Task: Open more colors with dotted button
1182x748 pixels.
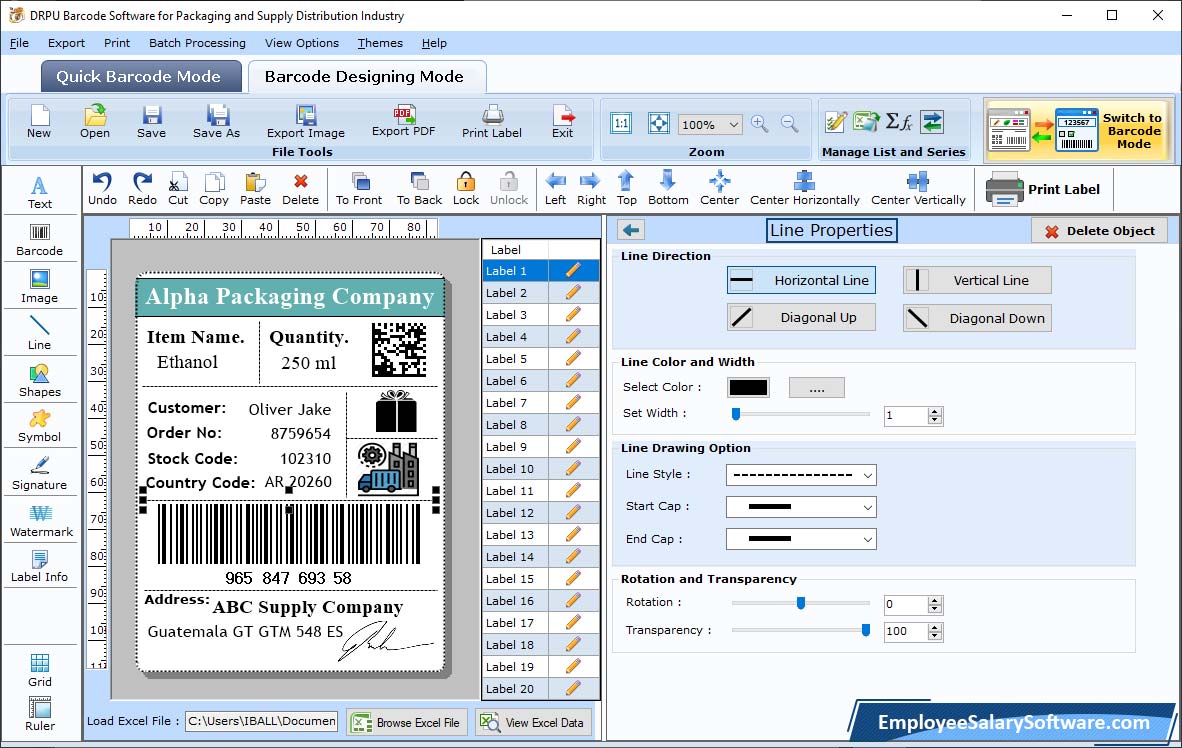Action: (816, 388)
